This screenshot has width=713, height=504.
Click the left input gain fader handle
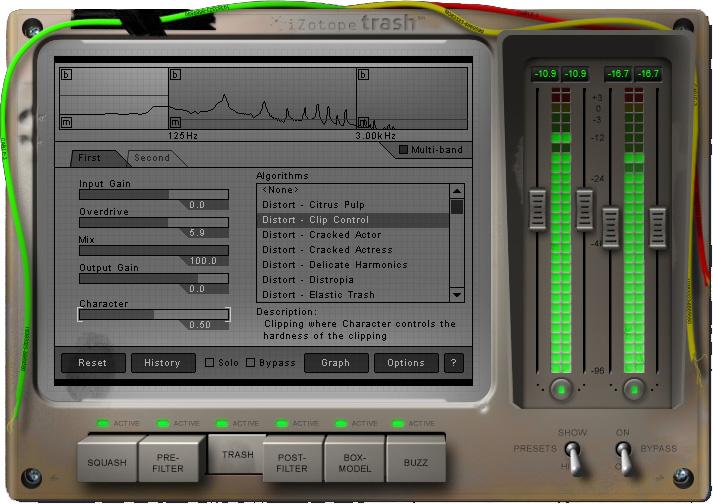pyautogui.click(x=537, y=210)
